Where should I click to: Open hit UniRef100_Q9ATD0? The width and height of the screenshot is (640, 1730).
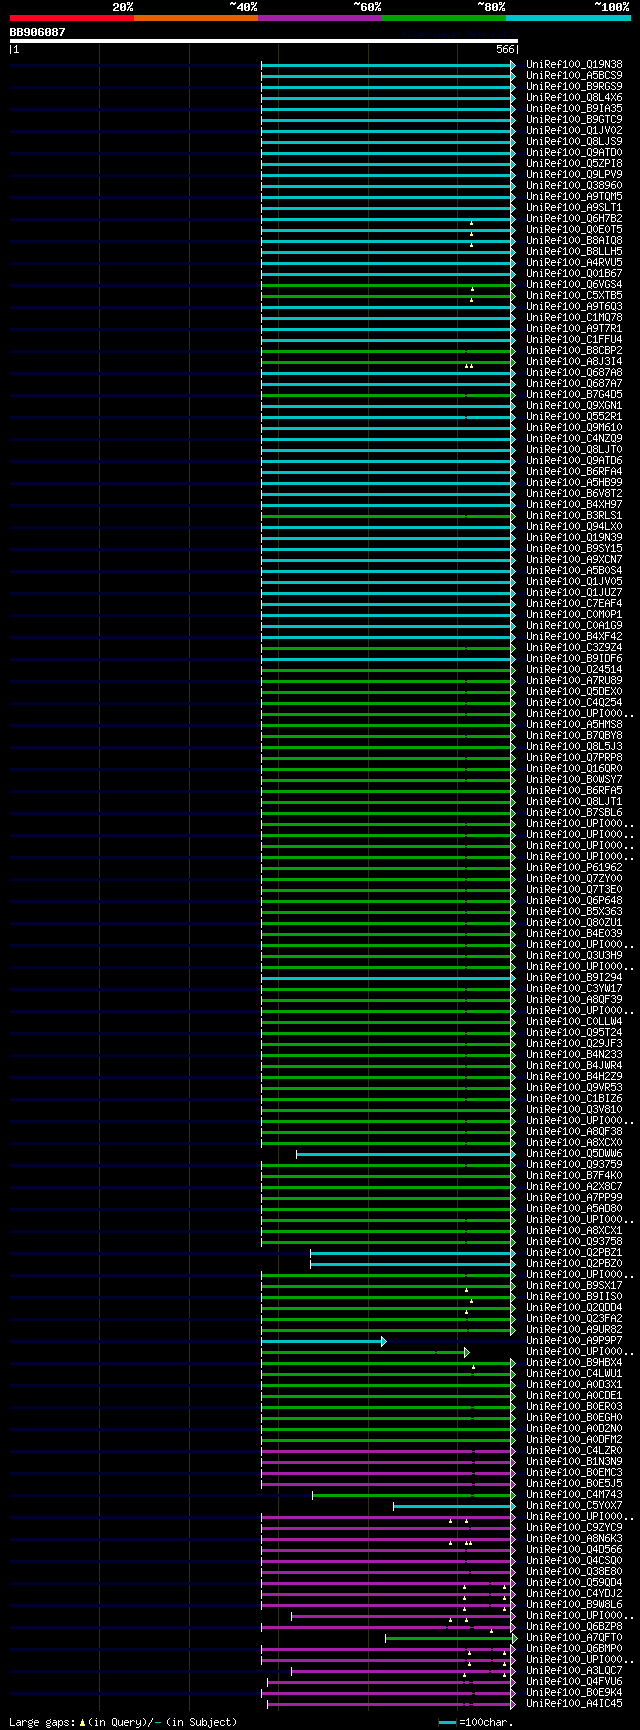click(x=574, y=152)
